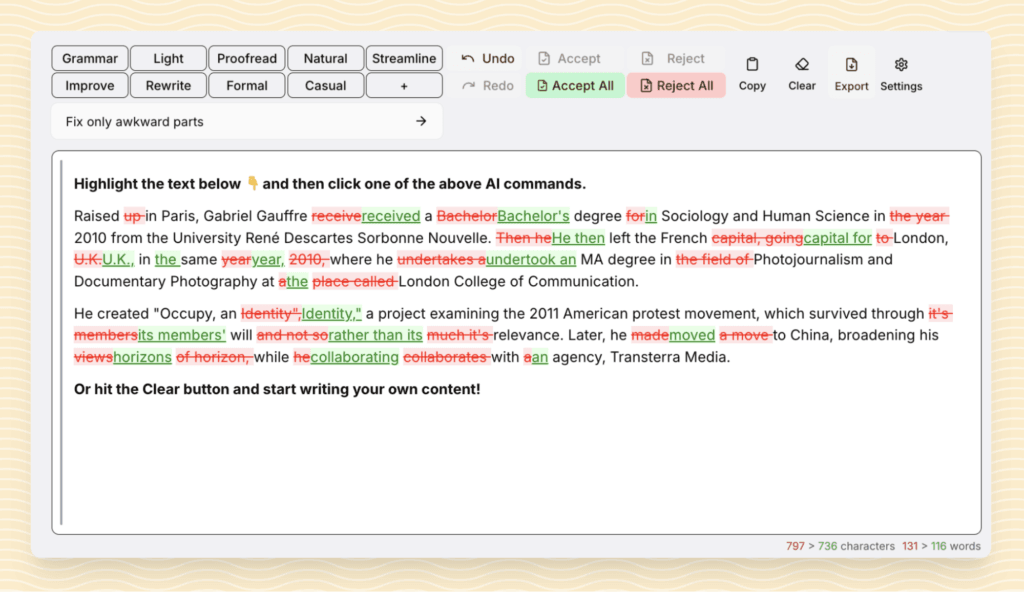Switch to the Casual style
The width and height of the screenshot is (1024, 592).
coord(325,86)
